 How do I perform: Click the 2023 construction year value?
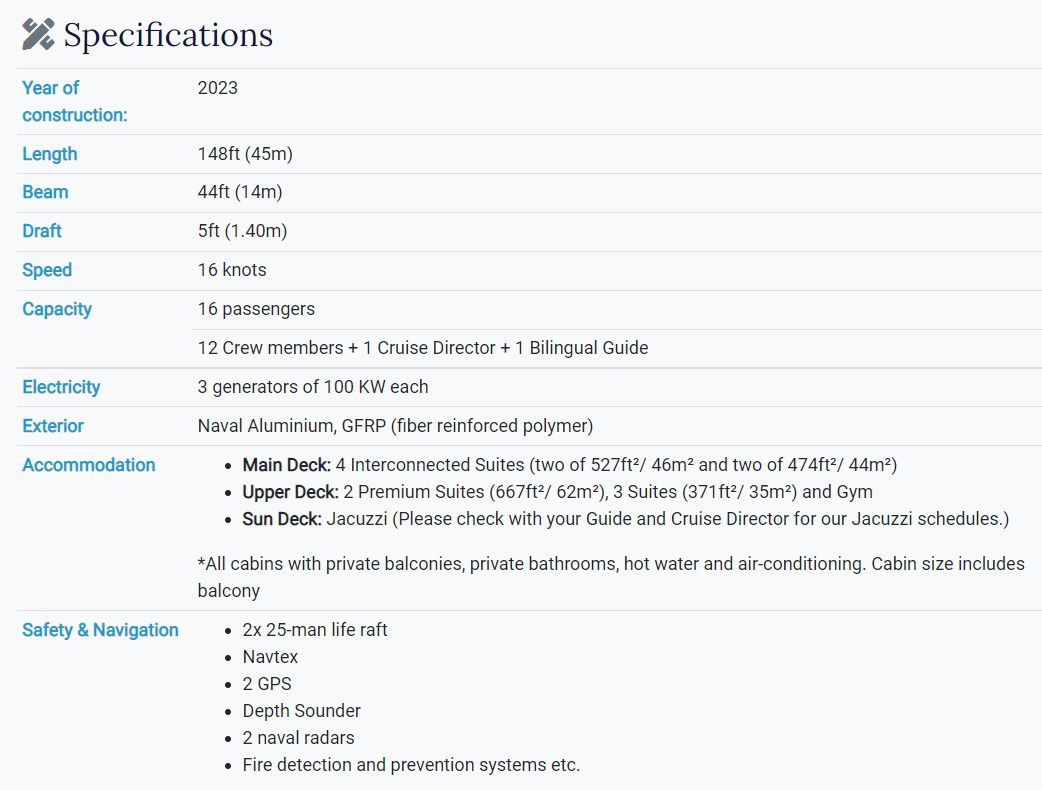pos(217,88)
